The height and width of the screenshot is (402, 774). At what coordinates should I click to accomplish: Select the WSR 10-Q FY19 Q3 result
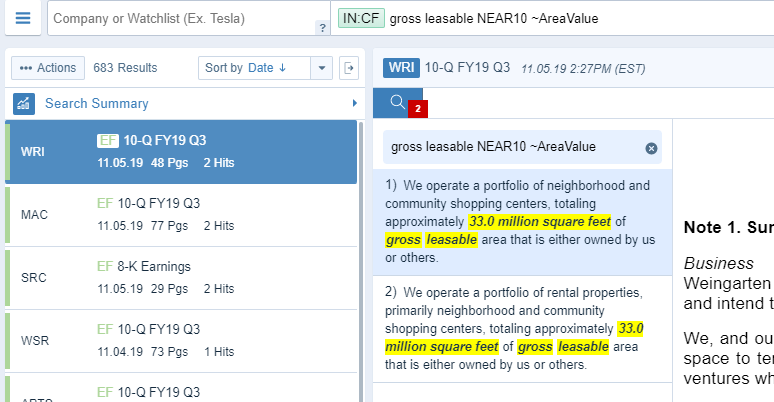(x=181, y=340)
